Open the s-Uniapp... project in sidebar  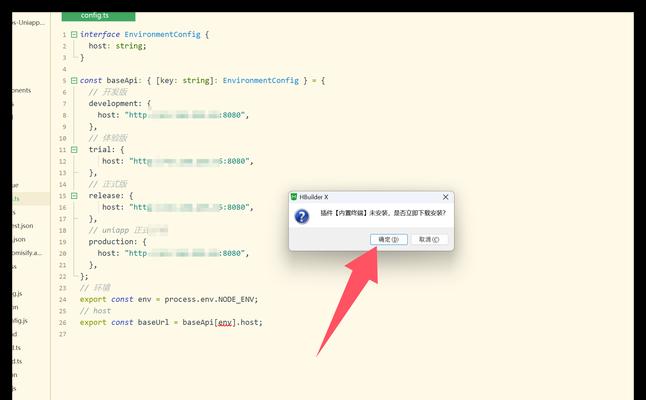pyautogui.click(x=28, y=23)
